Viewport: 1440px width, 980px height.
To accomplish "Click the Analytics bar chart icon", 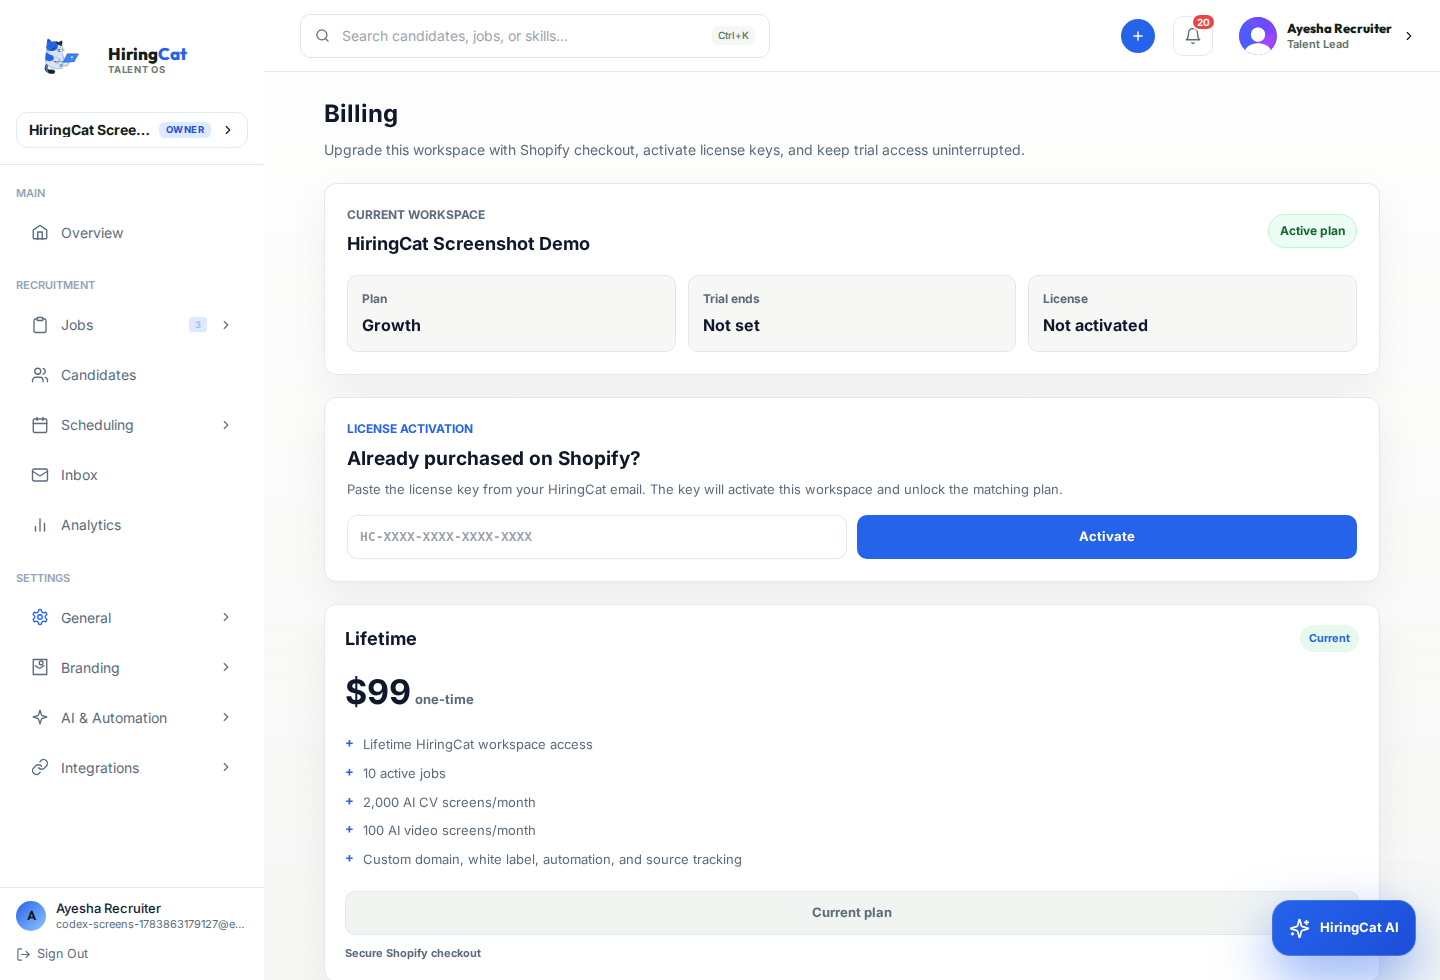I will click(40, 525).
